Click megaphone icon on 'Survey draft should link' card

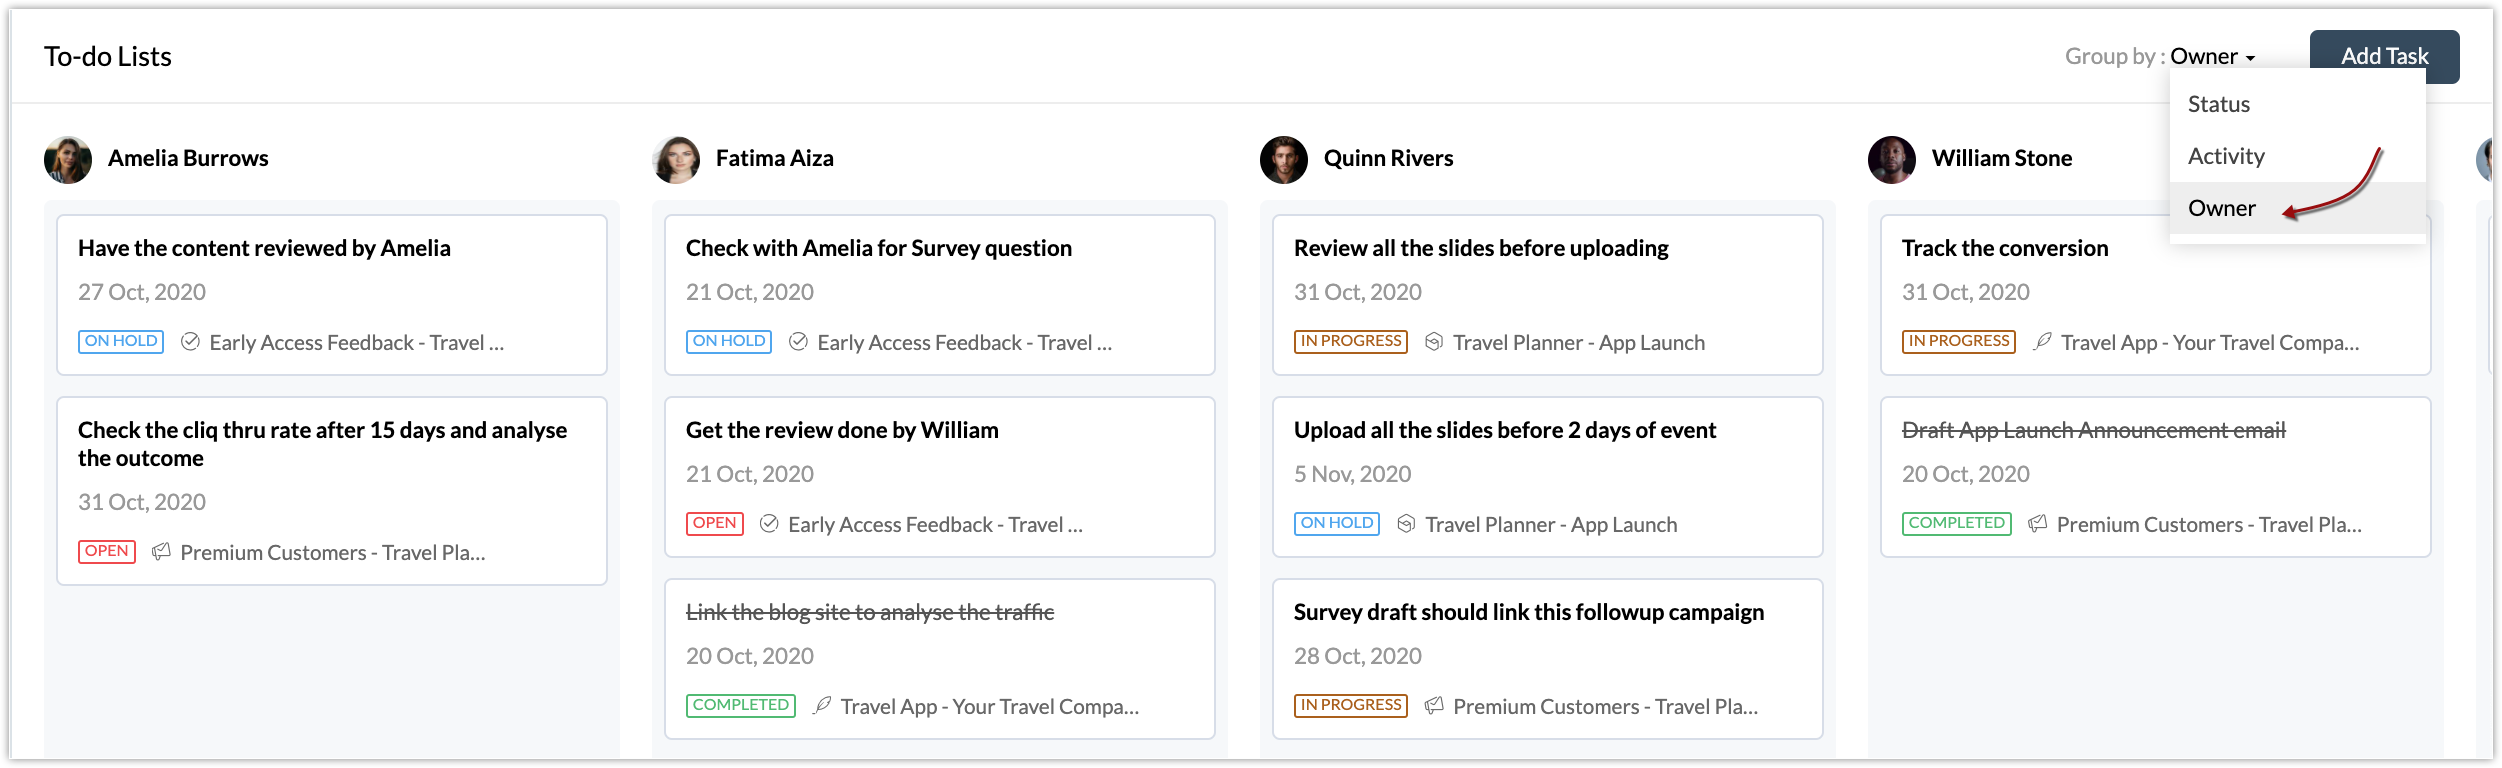coord(1434,706)
